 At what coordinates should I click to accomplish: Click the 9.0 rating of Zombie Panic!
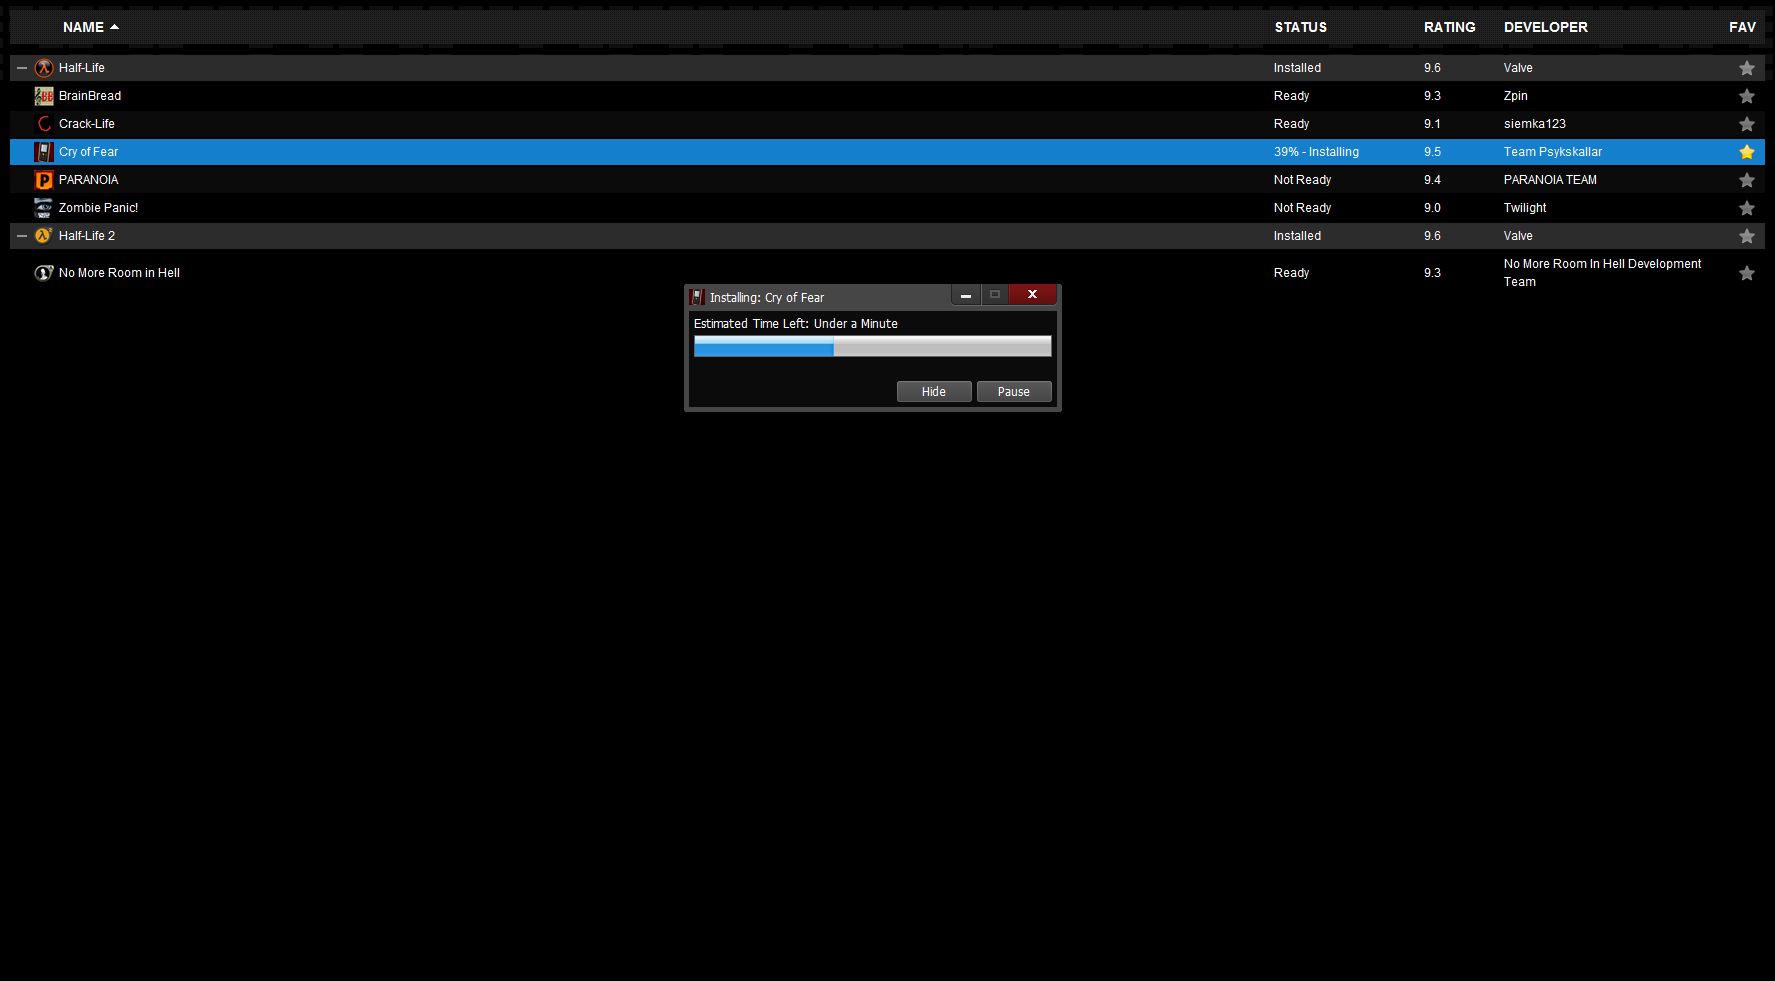(1433, 208)
